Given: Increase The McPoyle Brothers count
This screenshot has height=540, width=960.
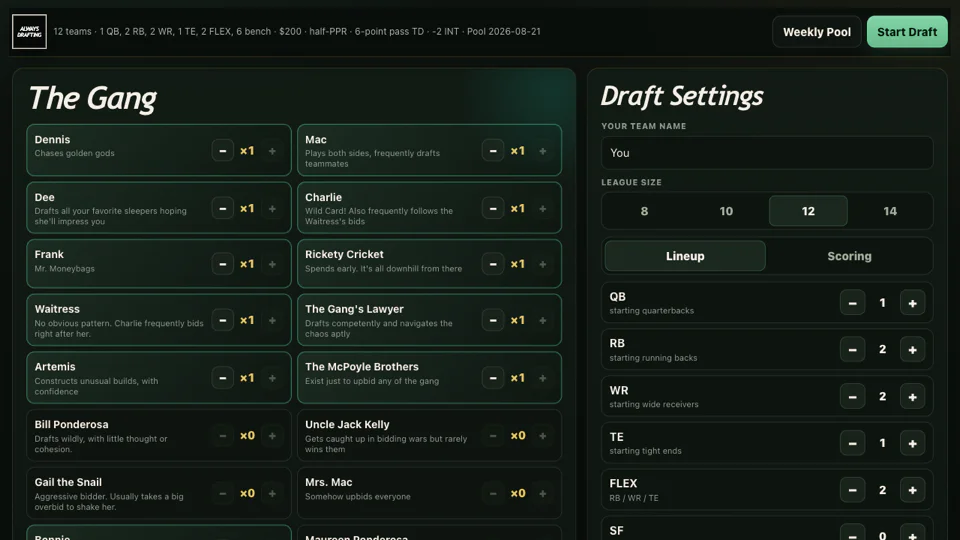Looking at the screenshot, I should (x=542, y=378).
